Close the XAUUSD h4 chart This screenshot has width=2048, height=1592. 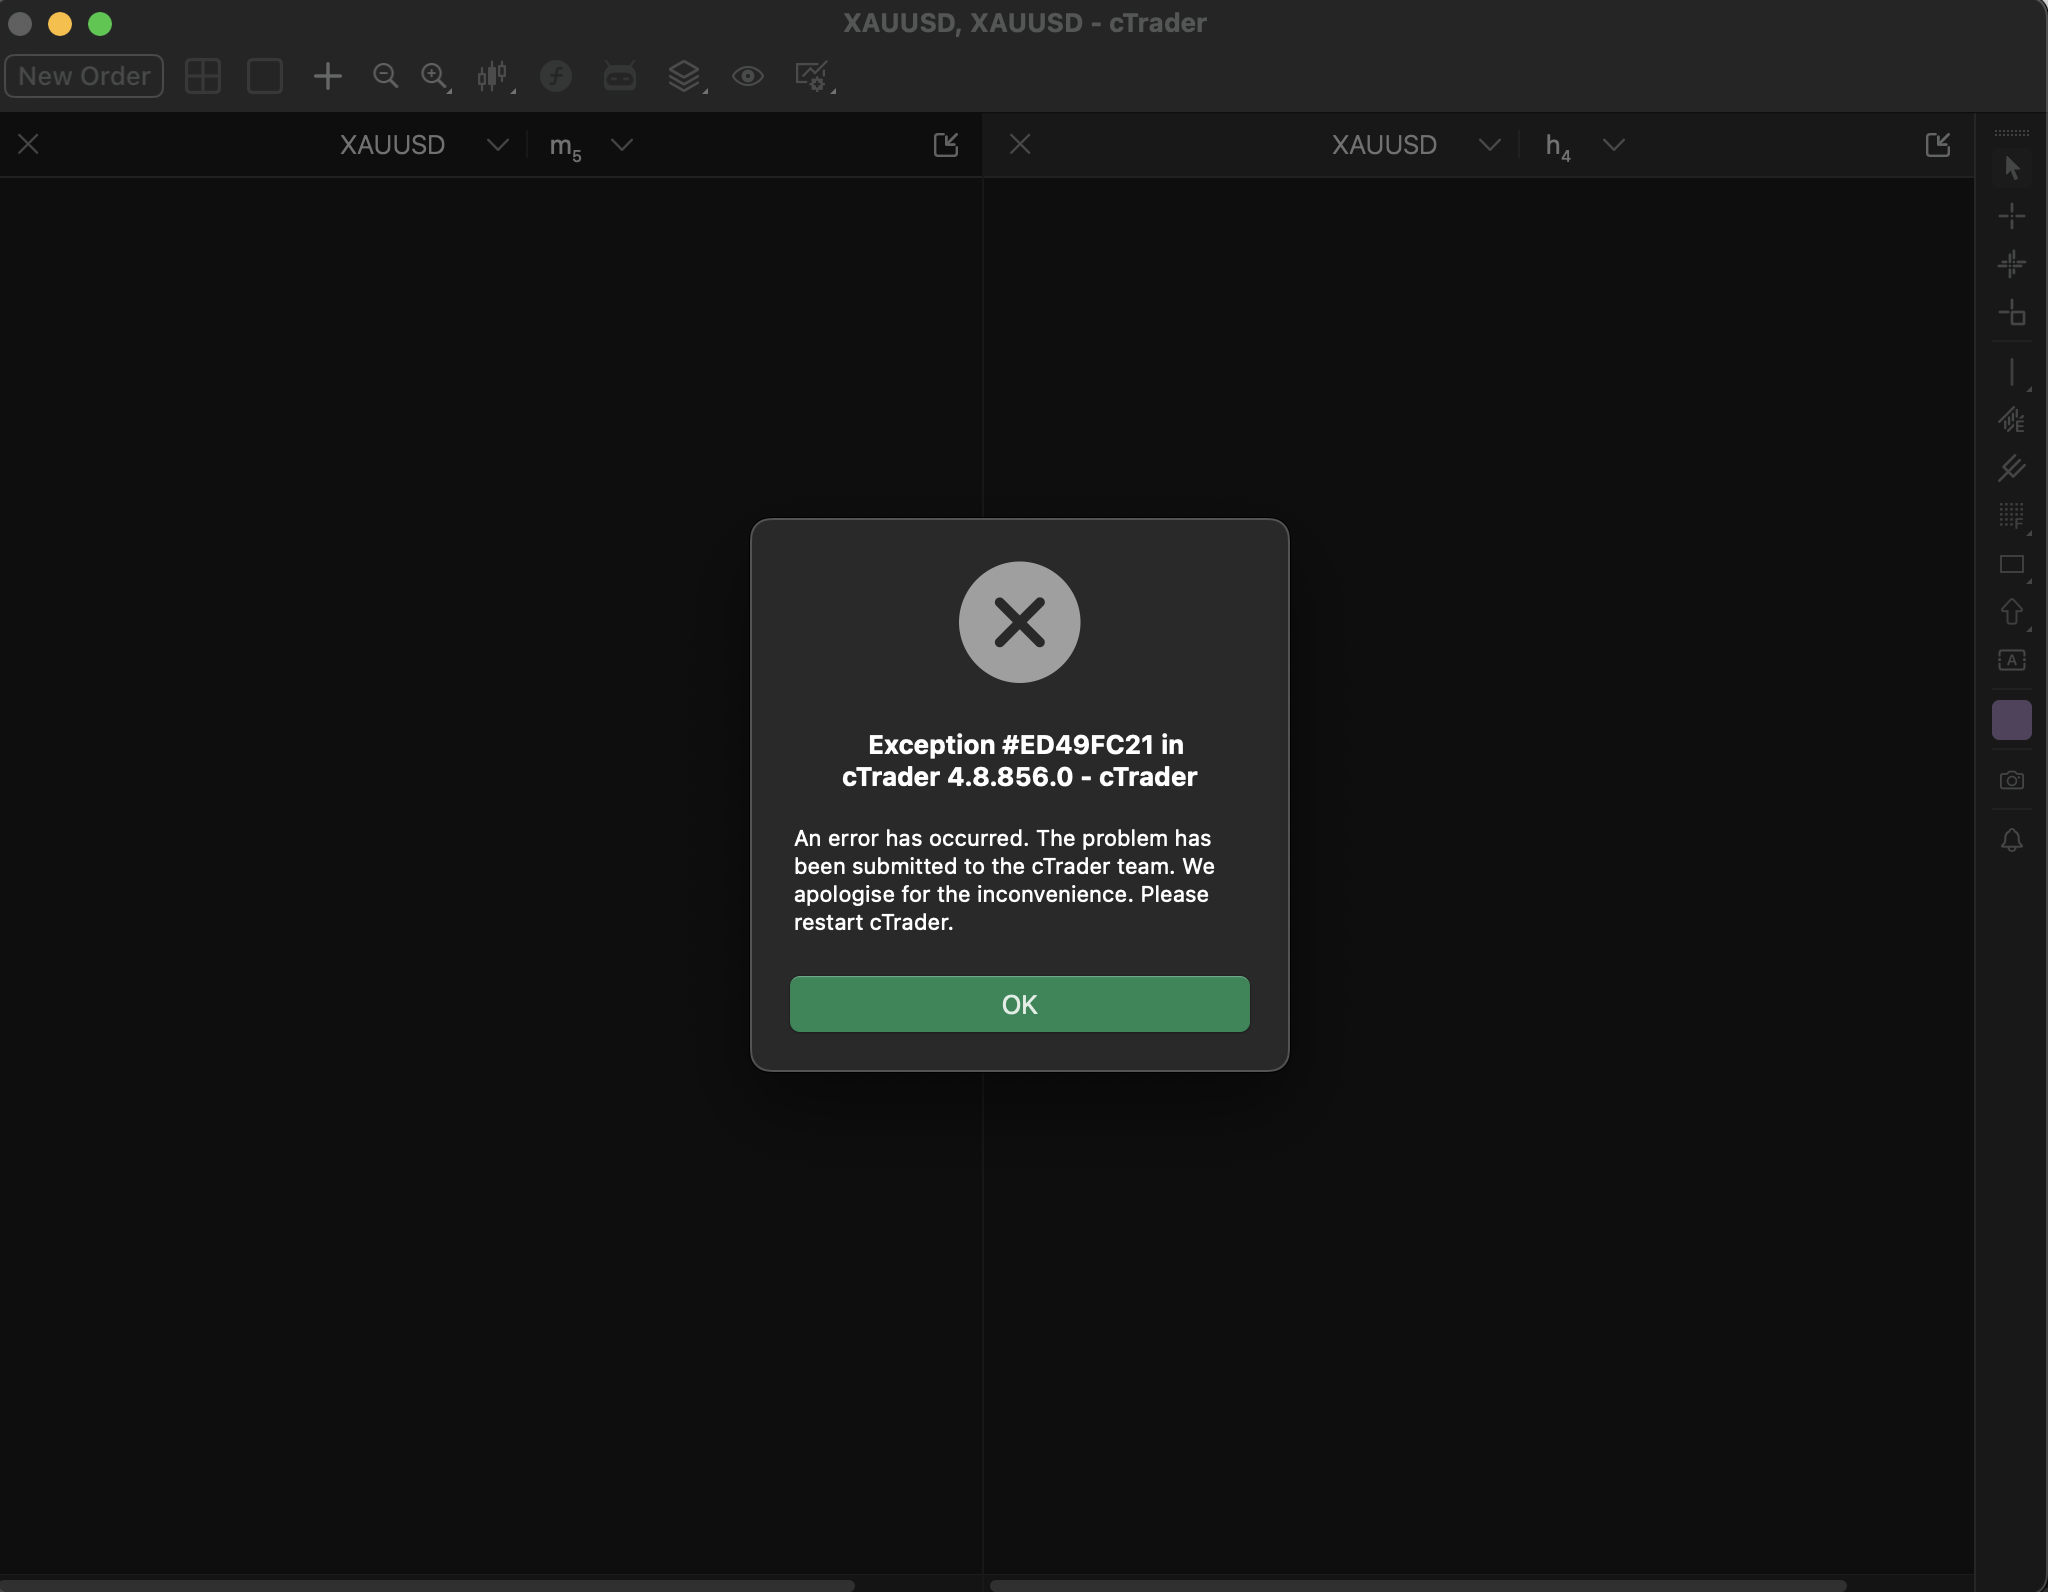coord(1020,144)
